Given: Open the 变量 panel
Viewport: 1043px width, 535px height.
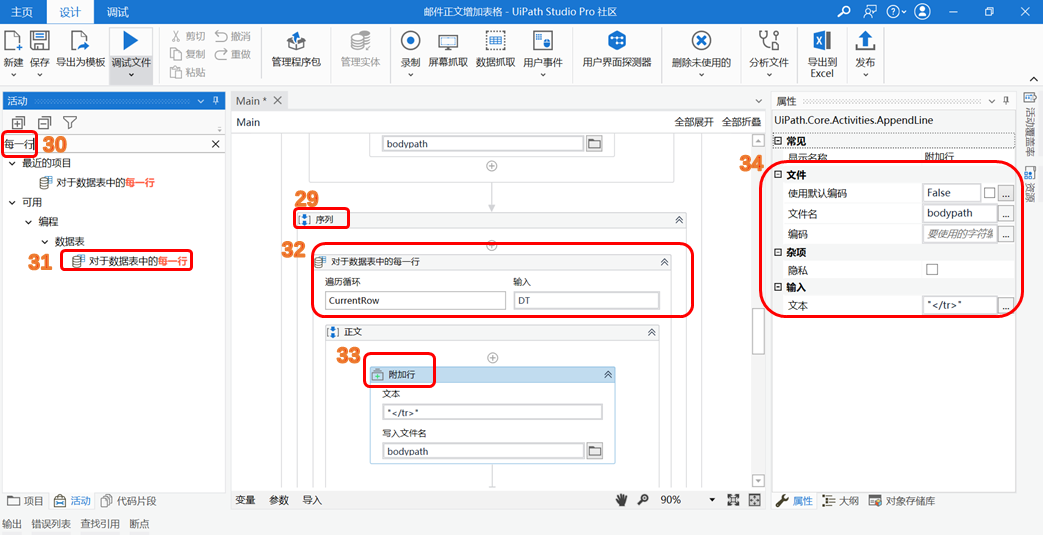Looking at the screenshot, I should point(245,500).
